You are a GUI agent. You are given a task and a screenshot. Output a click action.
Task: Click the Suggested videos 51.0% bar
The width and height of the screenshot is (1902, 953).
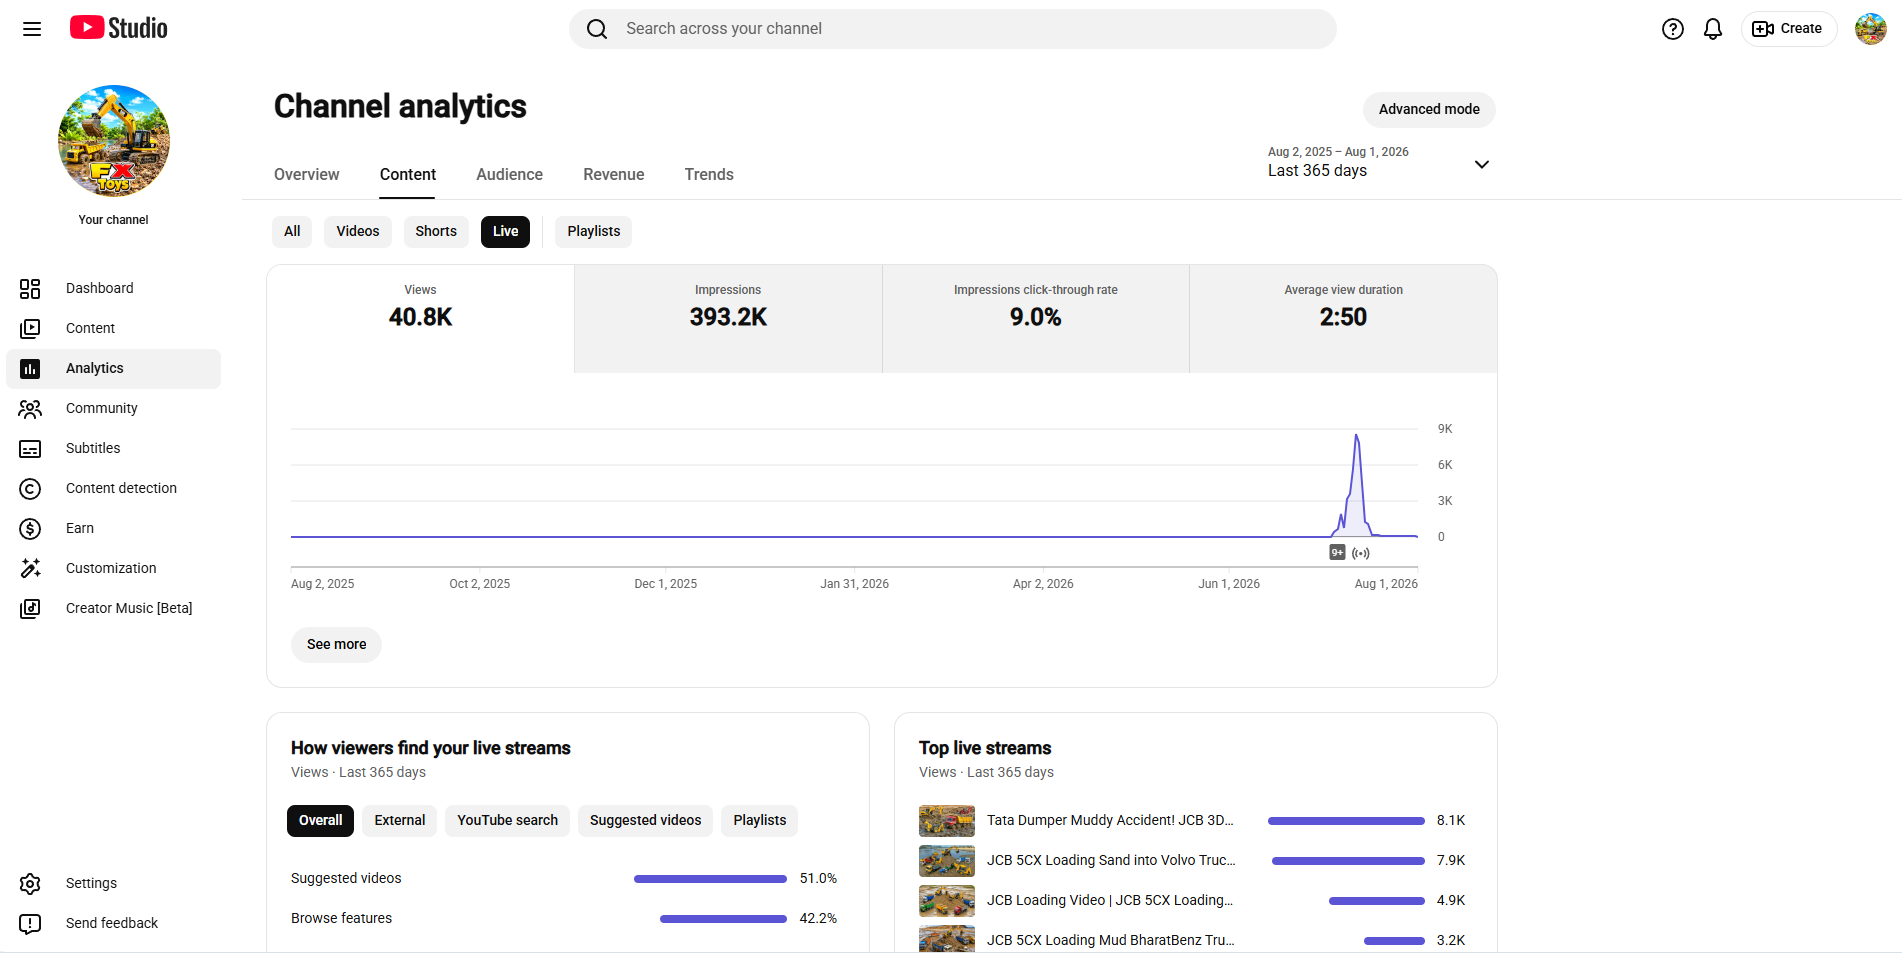pos(710,879)
